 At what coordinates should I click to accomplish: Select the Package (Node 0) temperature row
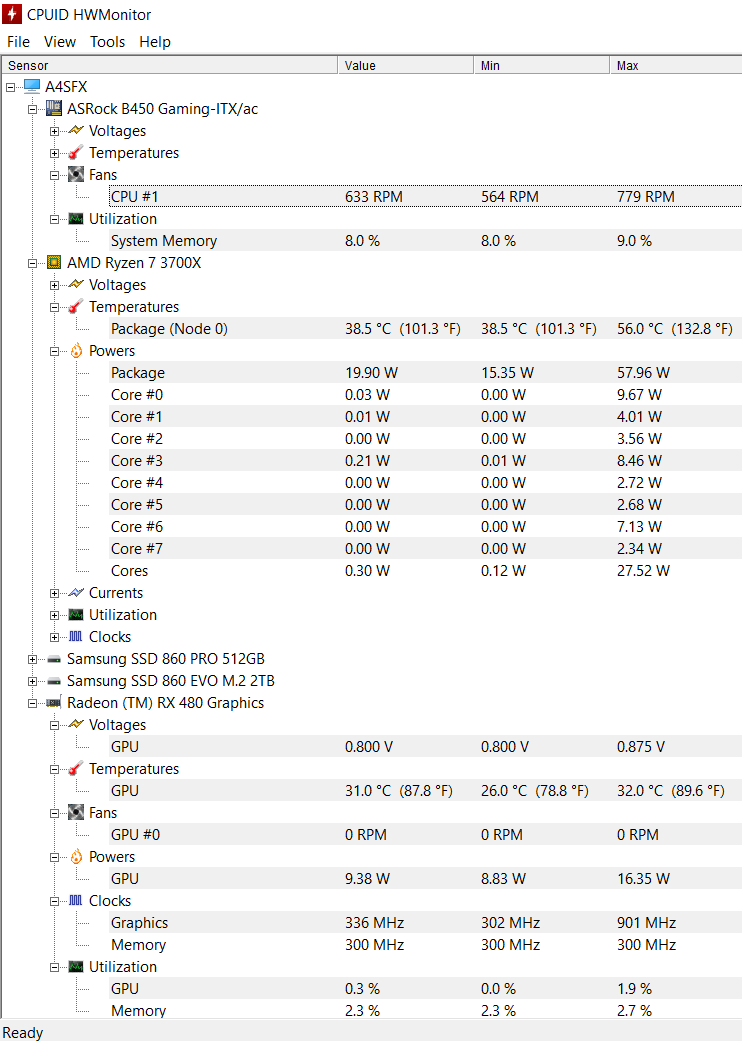(425, 329)
